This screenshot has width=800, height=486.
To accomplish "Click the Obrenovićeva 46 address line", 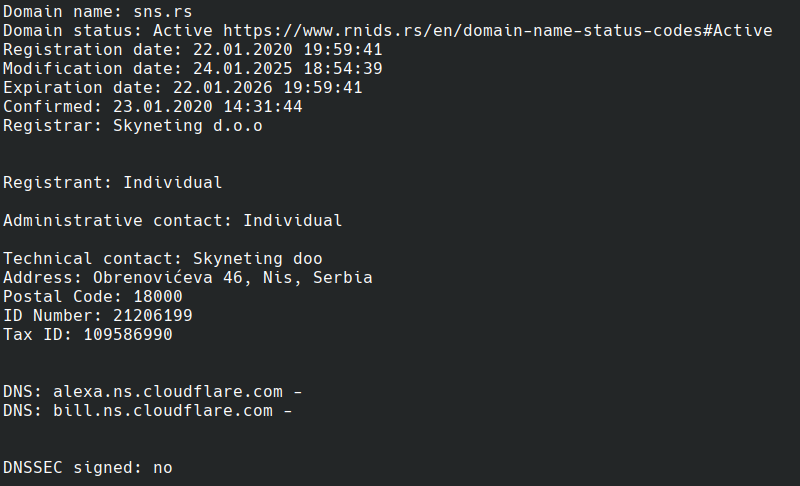I will 233,277.
